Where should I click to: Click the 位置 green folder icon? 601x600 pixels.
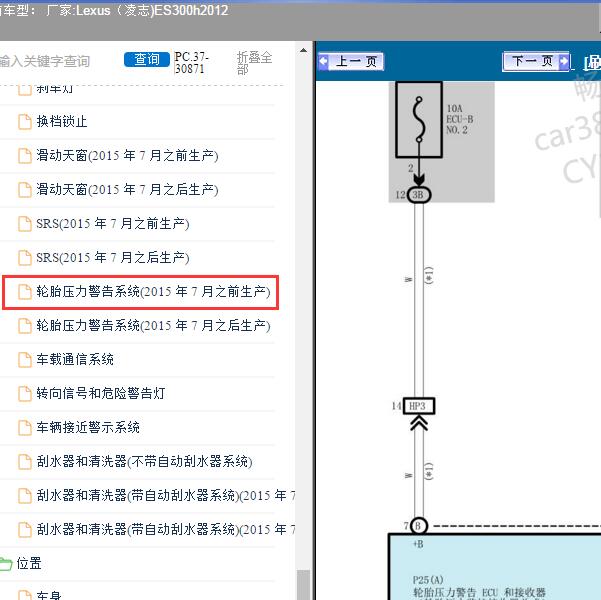coord(6,564)
